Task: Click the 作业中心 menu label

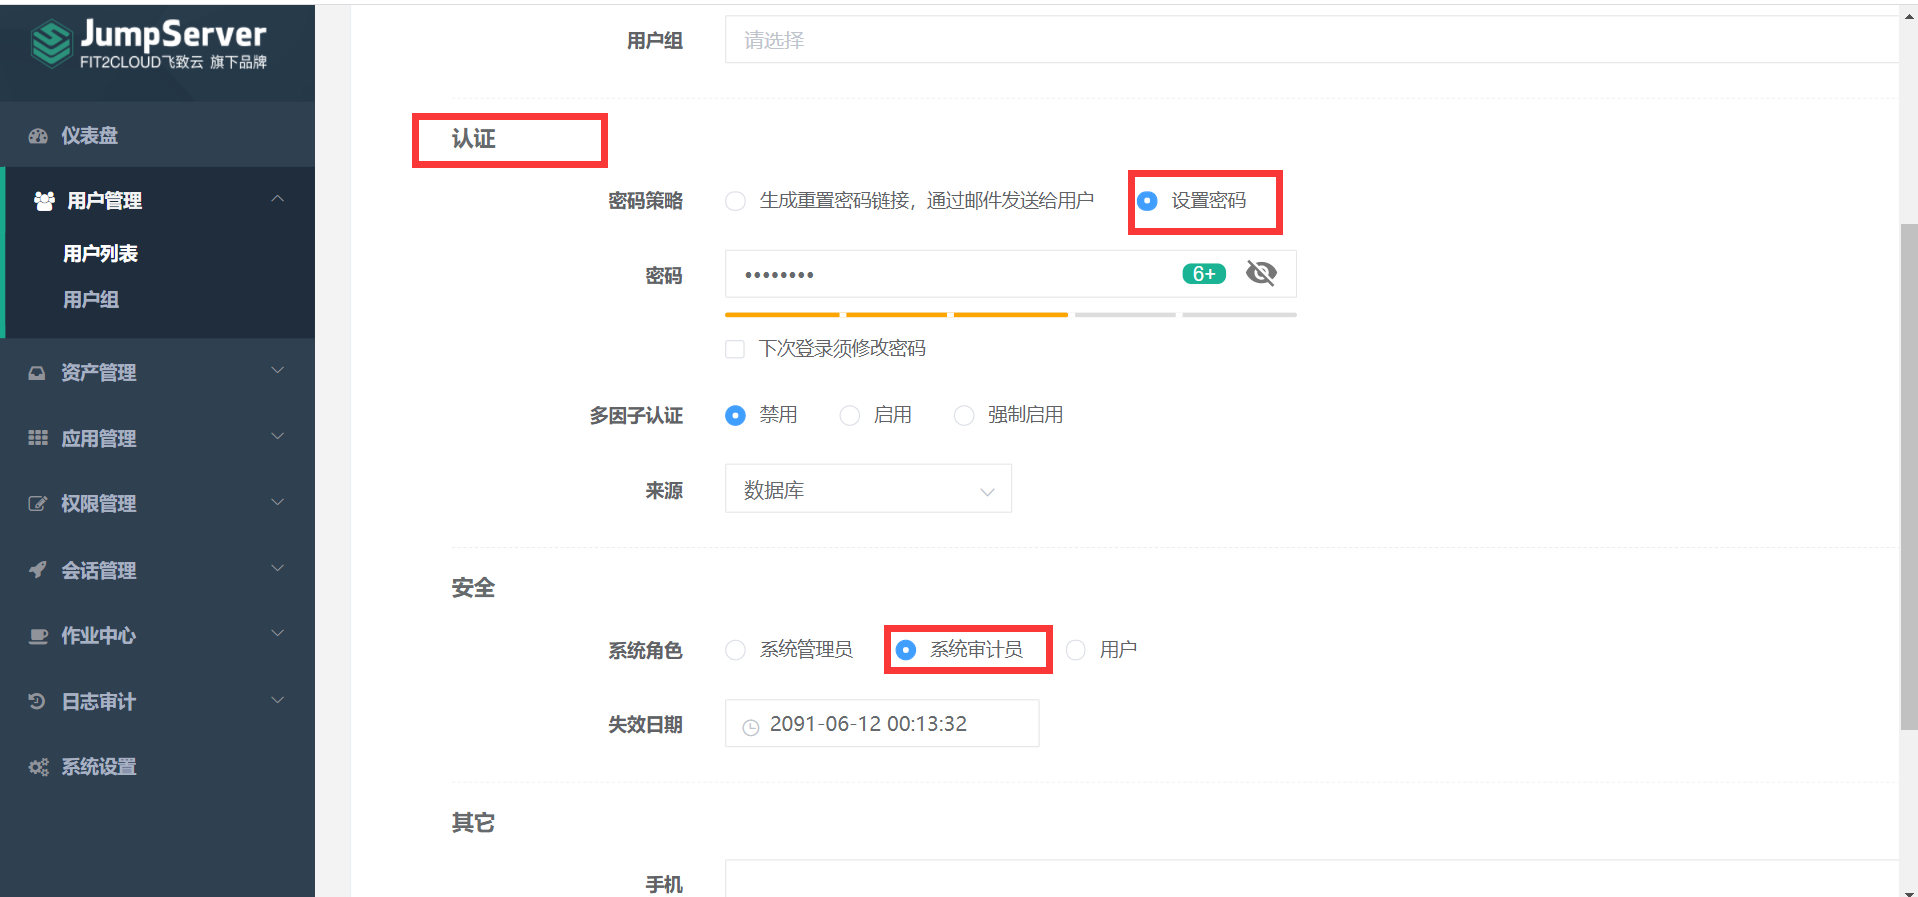Action: pyautogui.click(x=98, y=636)
